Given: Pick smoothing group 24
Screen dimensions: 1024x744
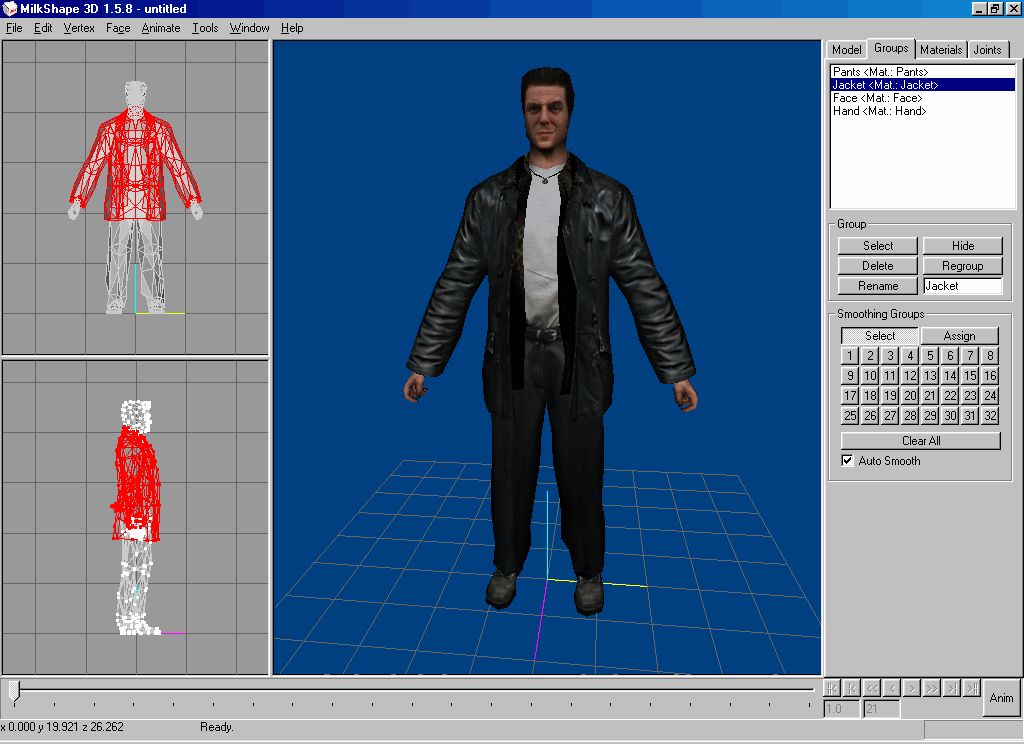Looking at the screenshot, I should point(990,396).
